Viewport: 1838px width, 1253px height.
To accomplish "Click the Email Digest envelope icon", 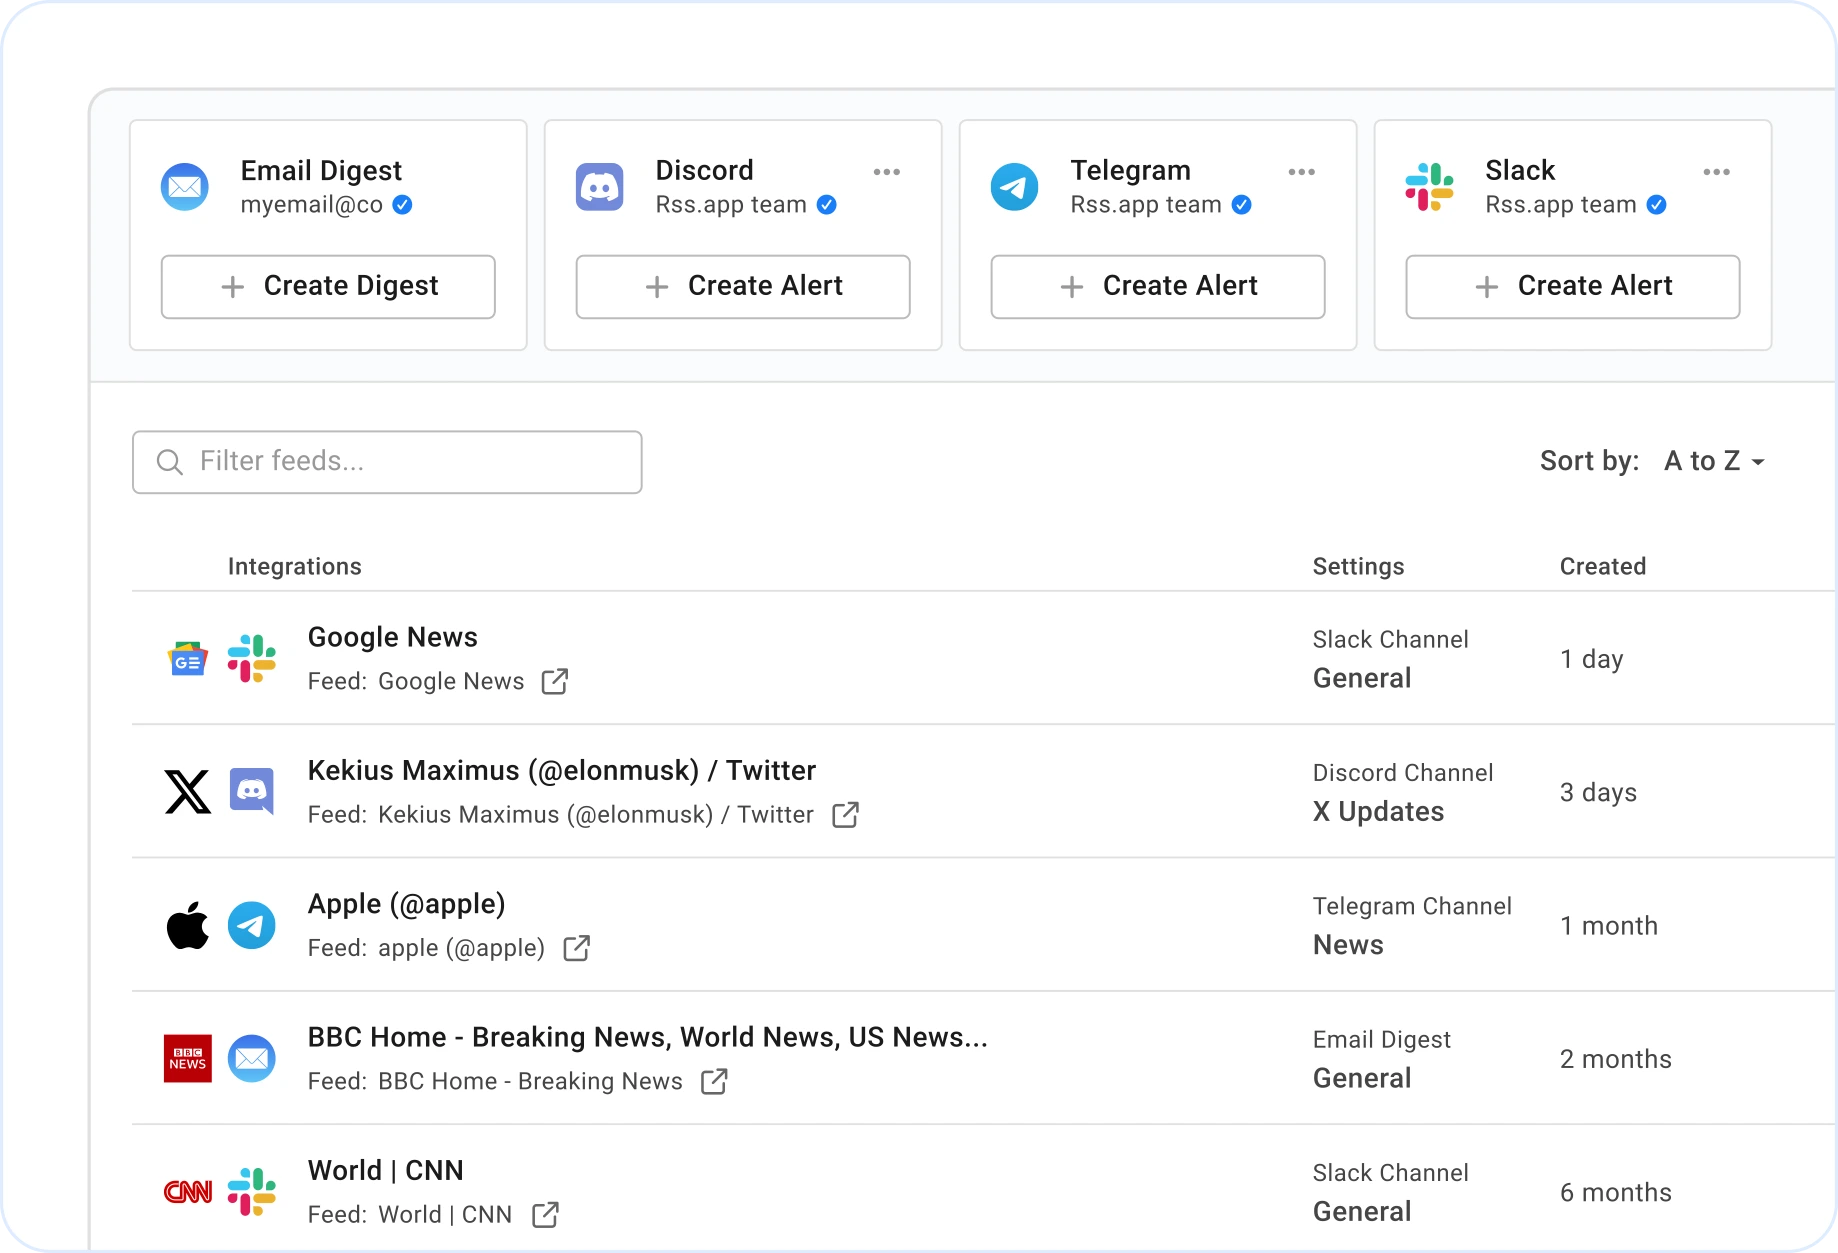I will [185, 187].
